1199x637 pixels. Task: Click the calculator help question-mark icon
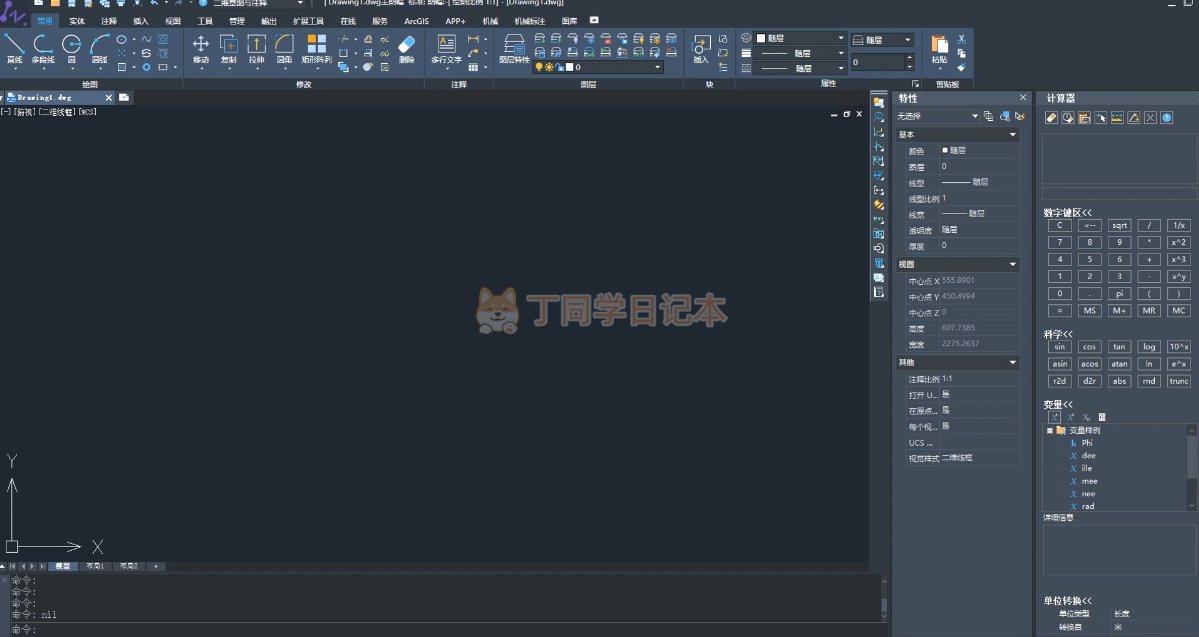coord(1167,117)
